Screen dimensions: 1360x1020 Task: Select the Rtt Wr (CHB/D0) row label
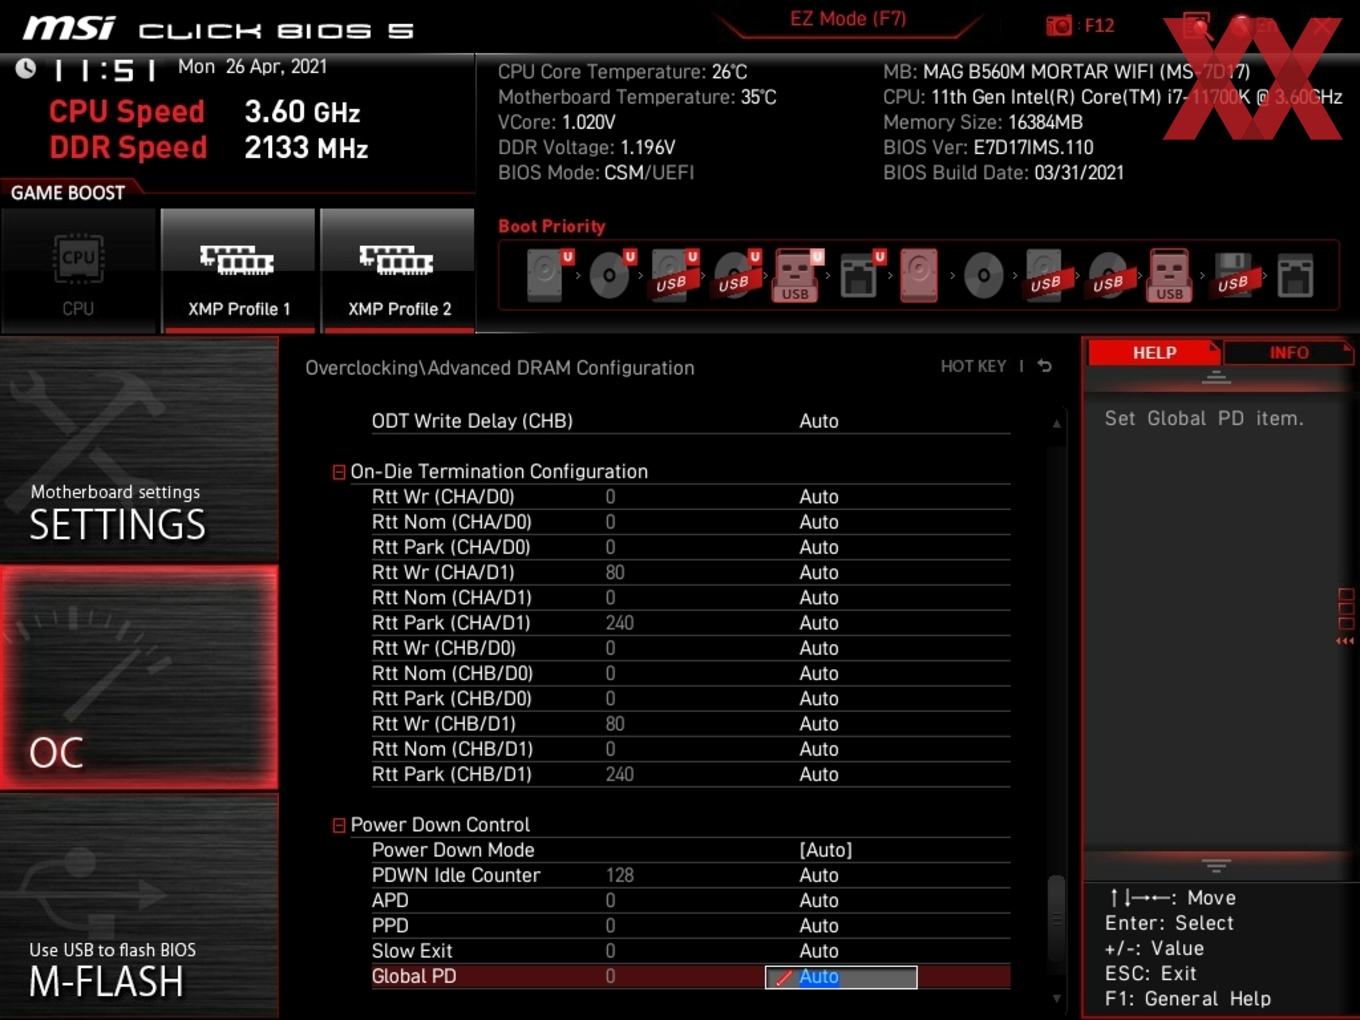(444, 648)
